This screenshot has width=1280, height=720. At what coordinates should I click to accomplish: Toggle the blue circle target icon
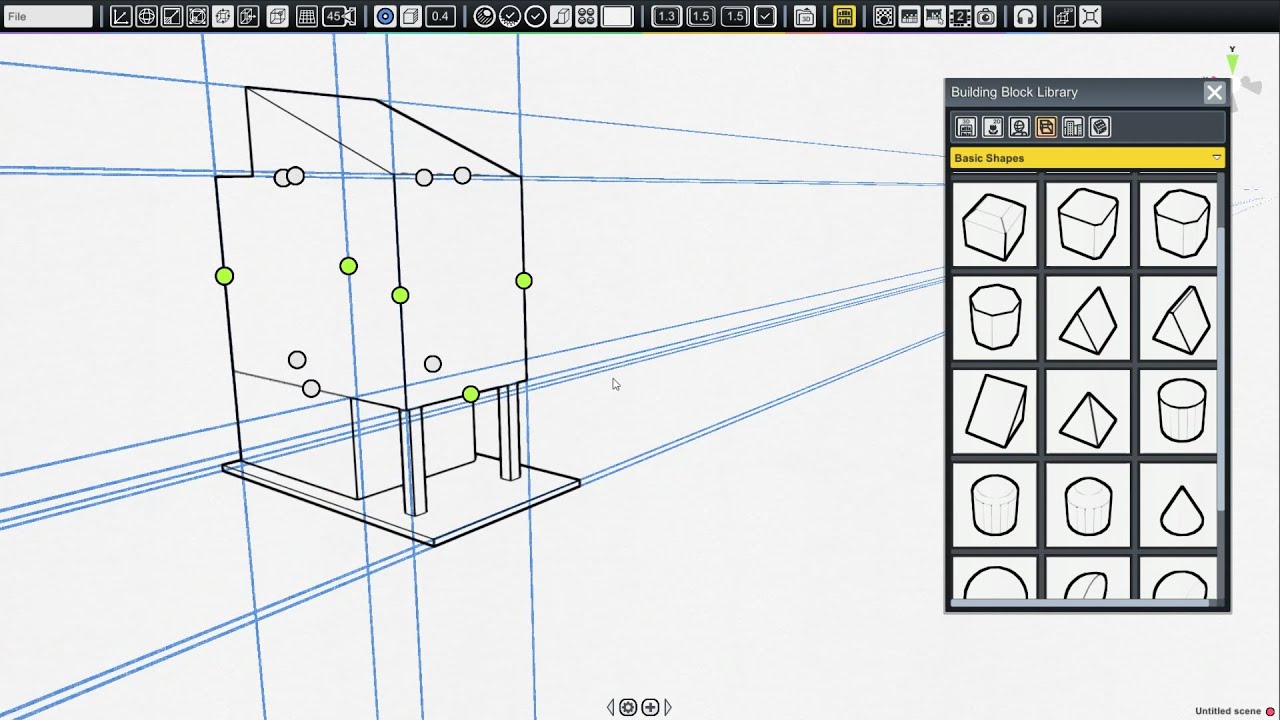click(x=385, y=16)
